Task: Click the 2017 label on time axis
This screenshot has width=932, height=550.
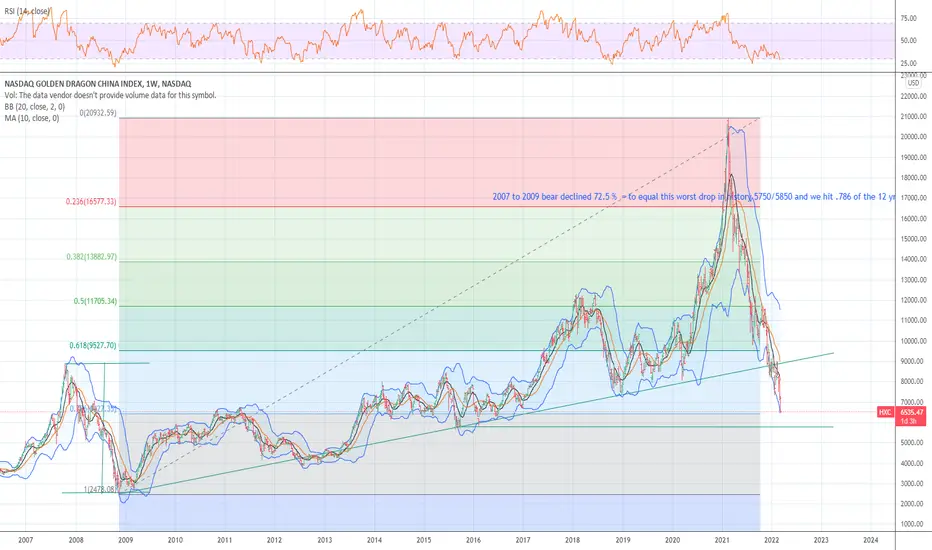Action: pyautogui.click(x=523, y=540)
